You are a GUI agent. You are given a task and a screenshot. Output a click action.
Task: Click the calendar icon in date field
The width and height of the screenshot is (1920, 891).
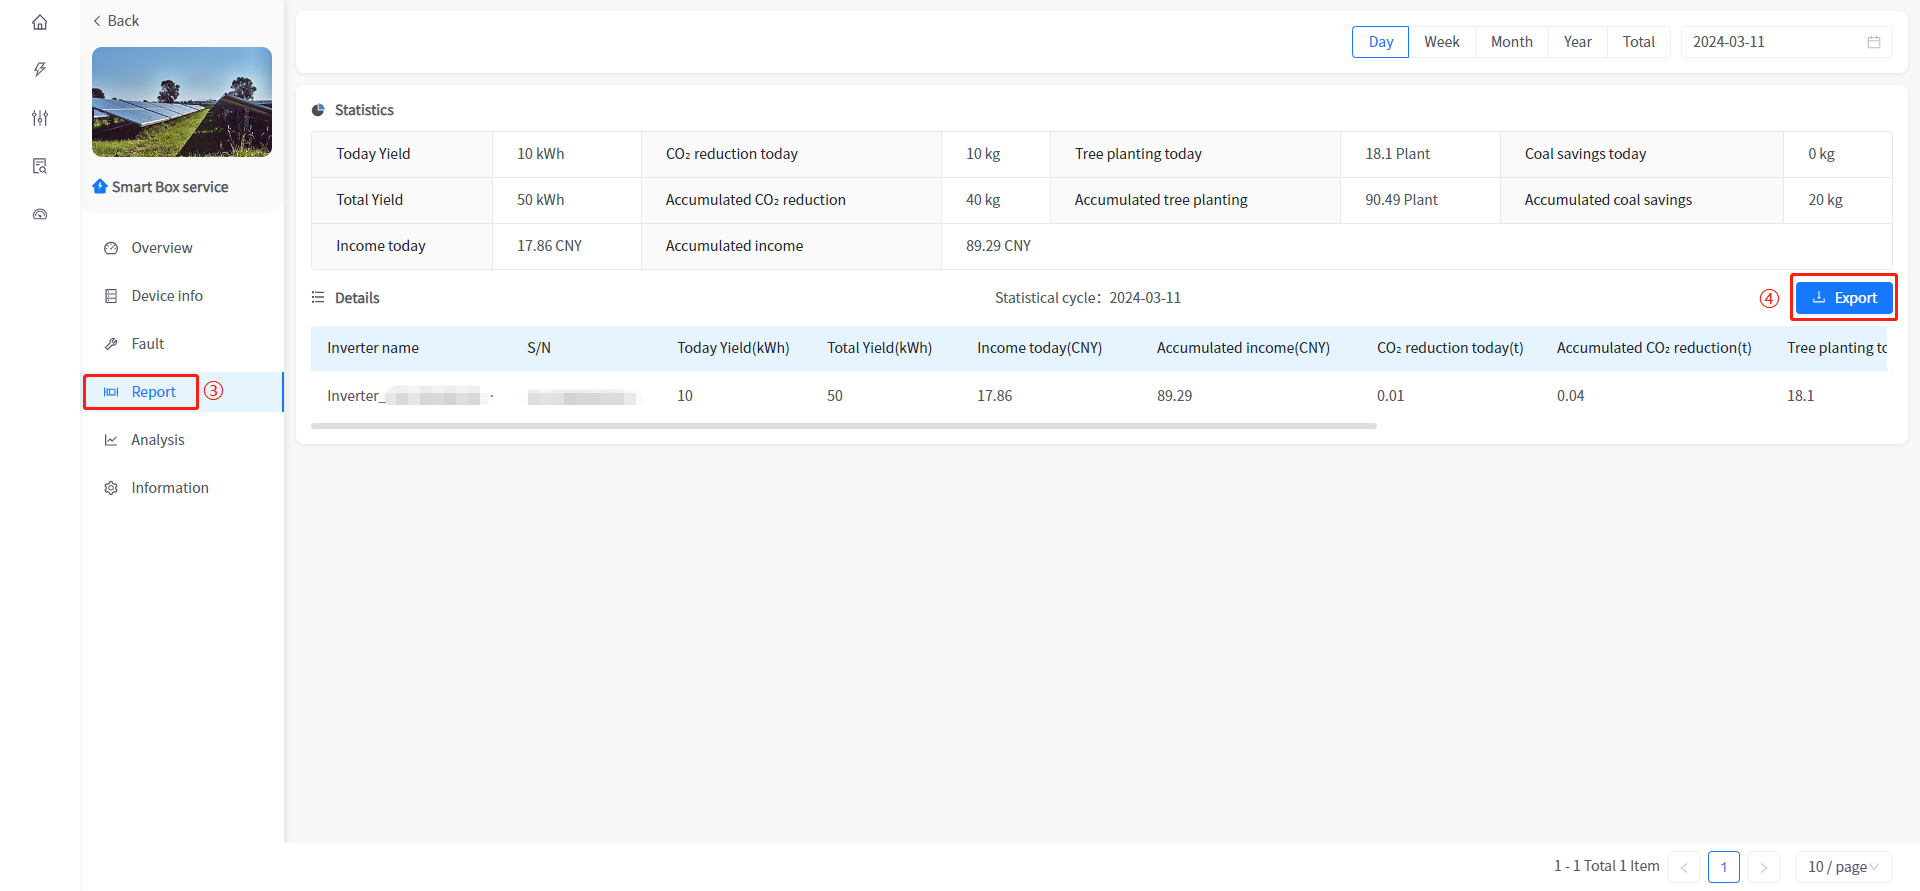1873,42
